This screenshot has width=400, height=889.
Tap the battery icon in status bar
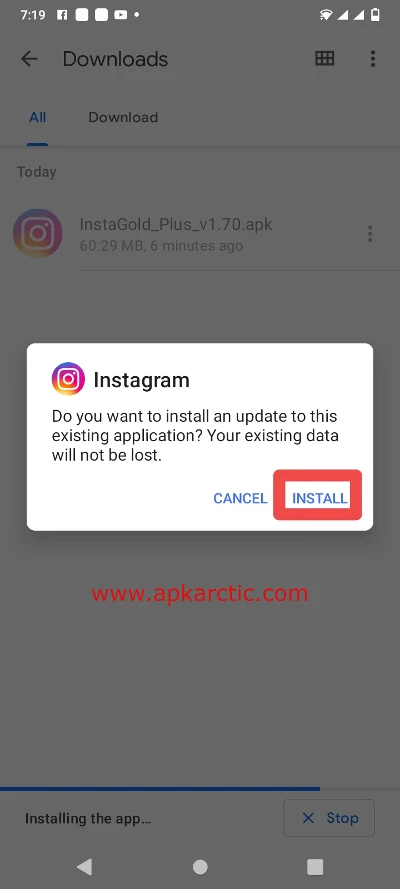tap(375, 15)
